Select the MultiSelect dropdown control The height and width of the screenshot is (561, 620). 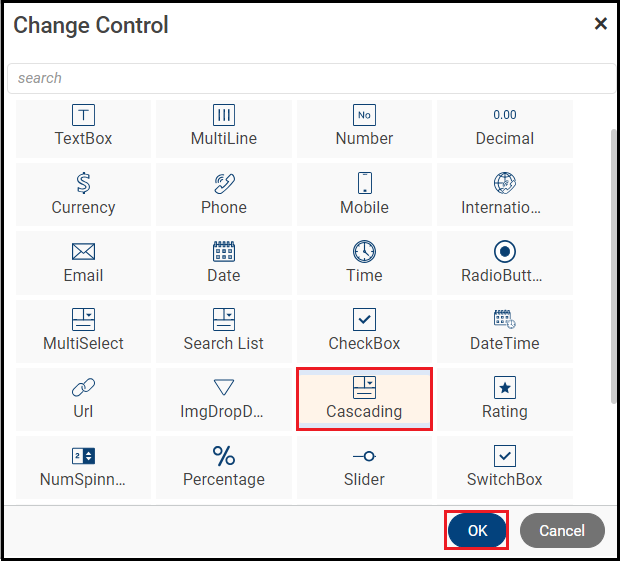pos(84,331)
